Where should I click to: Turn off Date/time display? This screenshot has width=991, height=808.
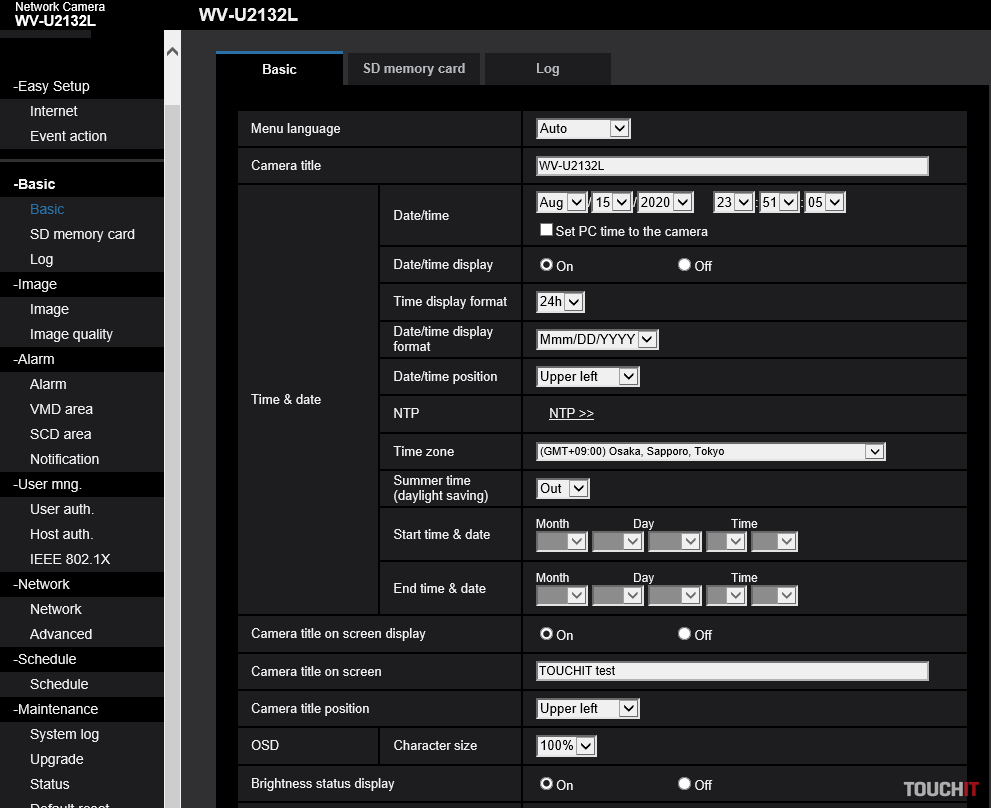pyautogui.click(x=684, y=264)
